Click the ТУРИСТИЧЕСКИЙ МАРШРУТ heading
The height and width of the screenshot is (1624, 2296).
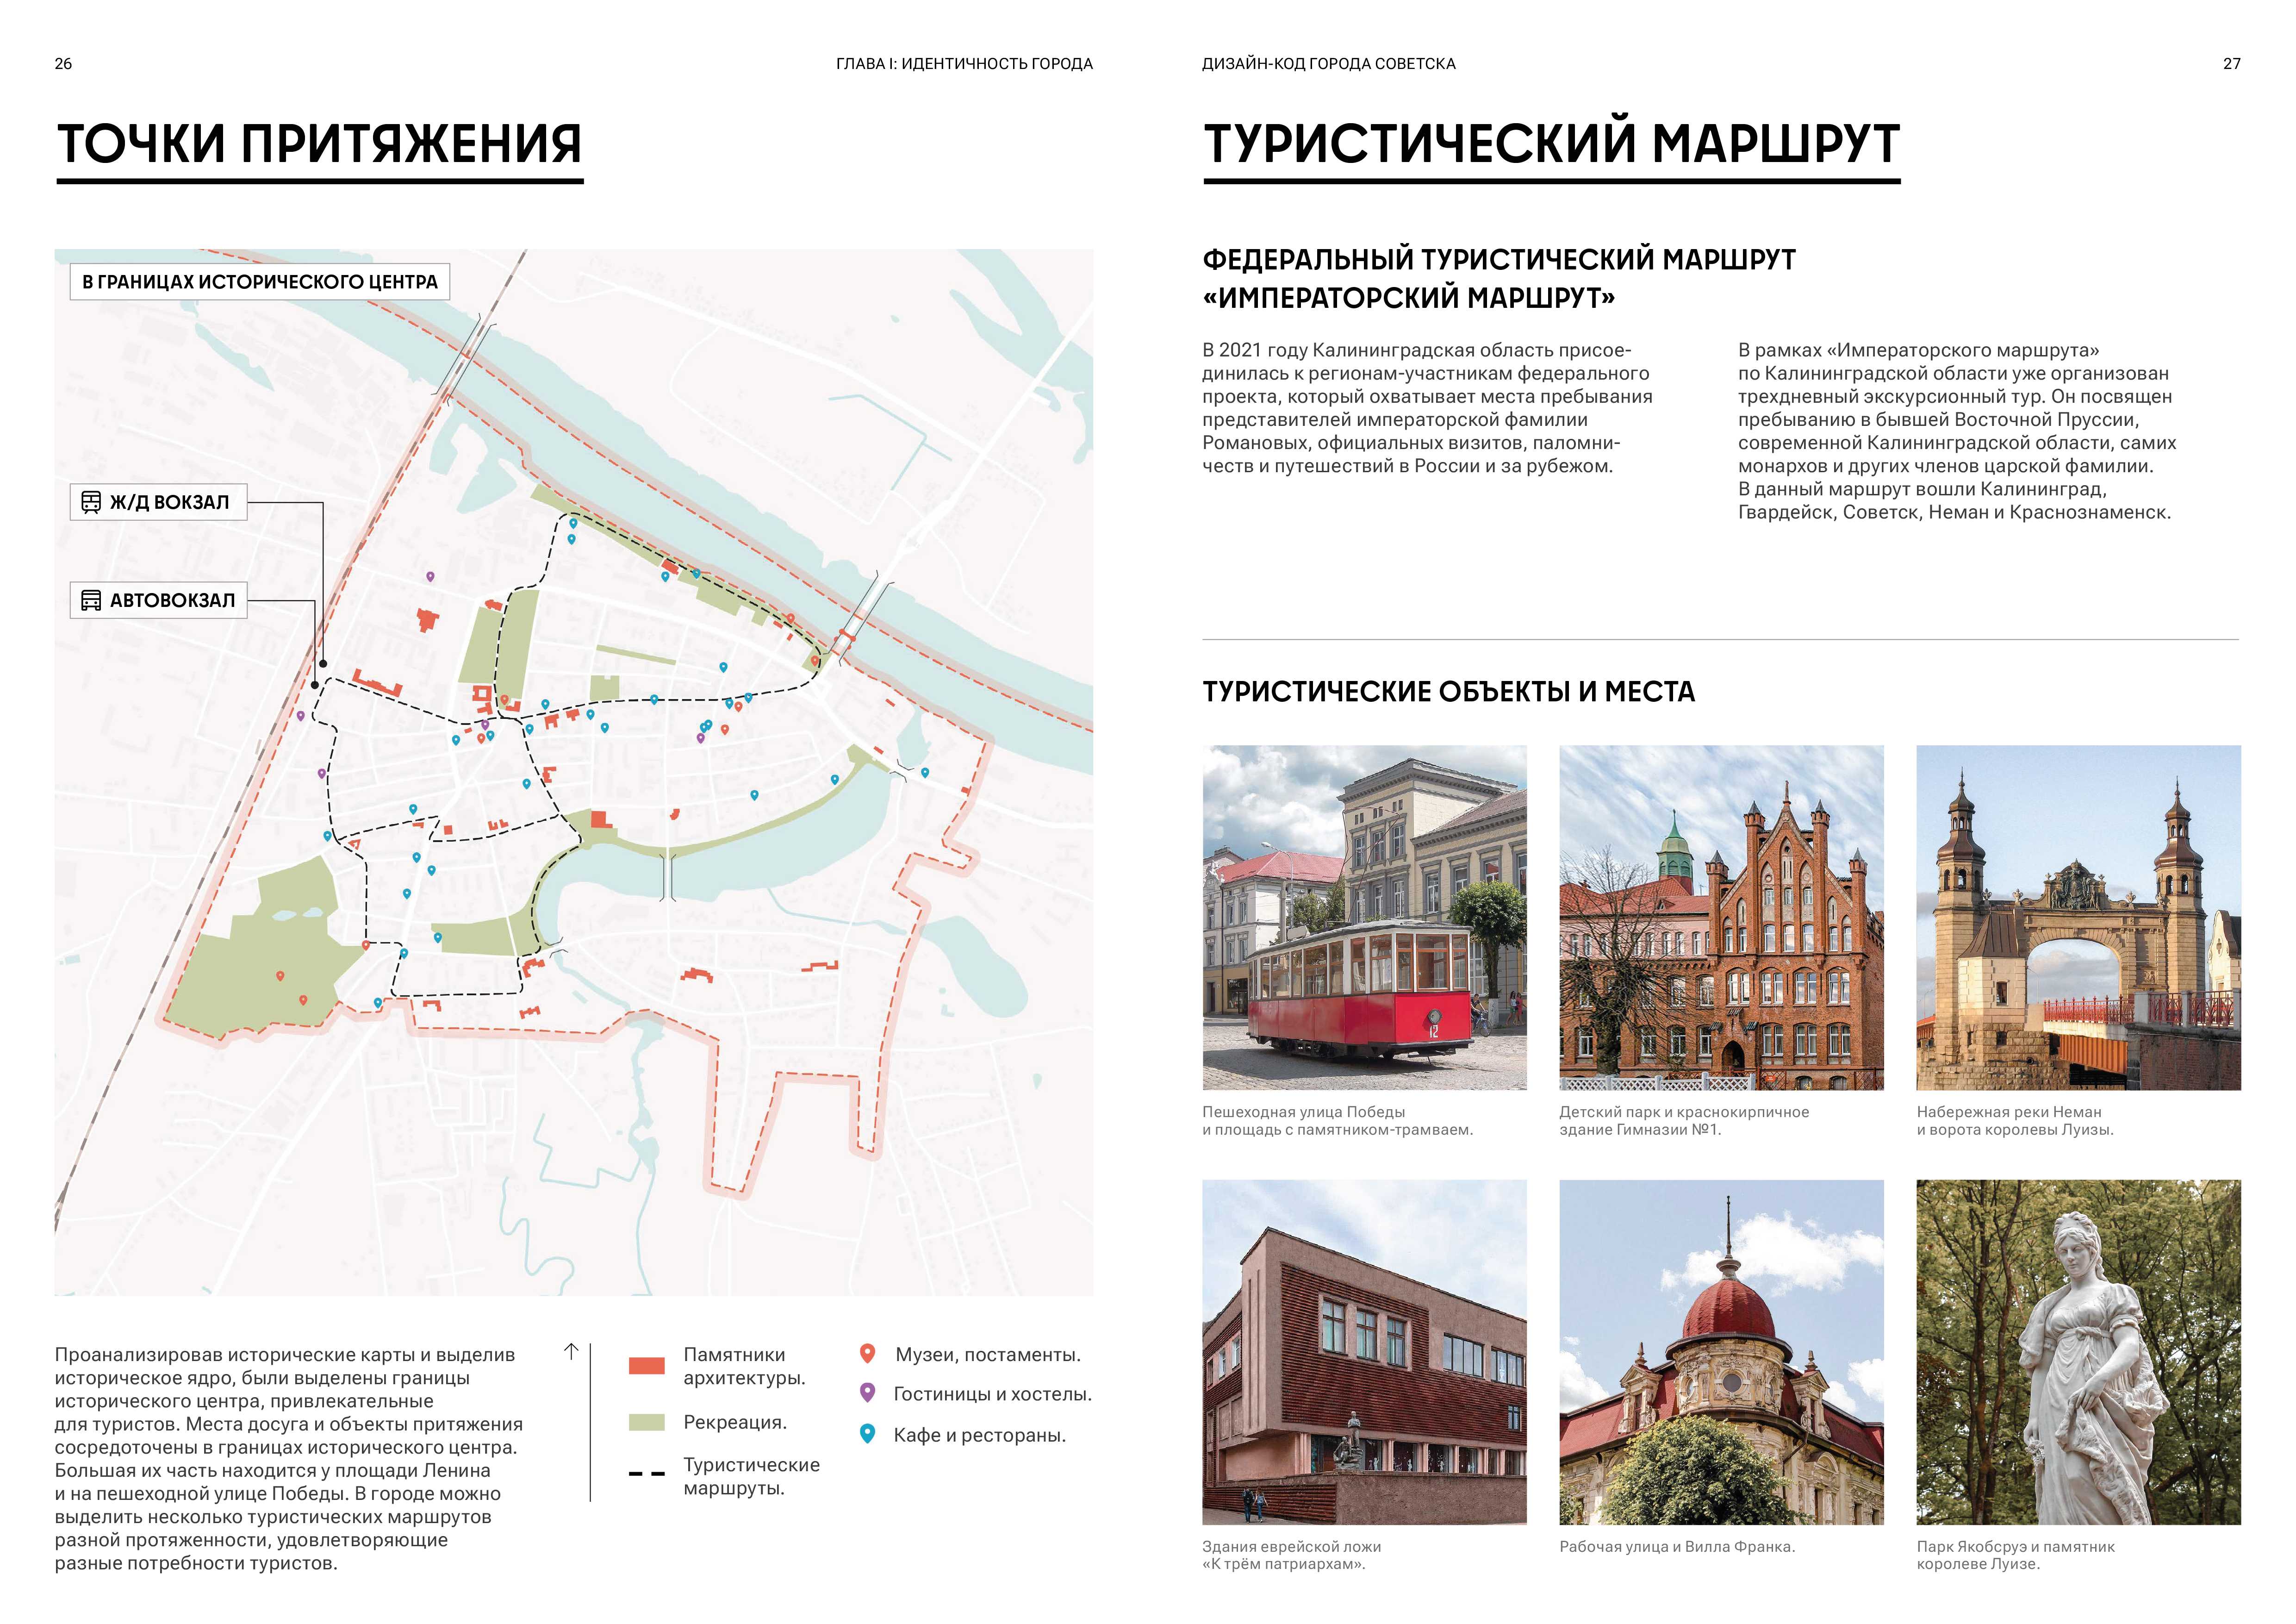[1551, 144]
